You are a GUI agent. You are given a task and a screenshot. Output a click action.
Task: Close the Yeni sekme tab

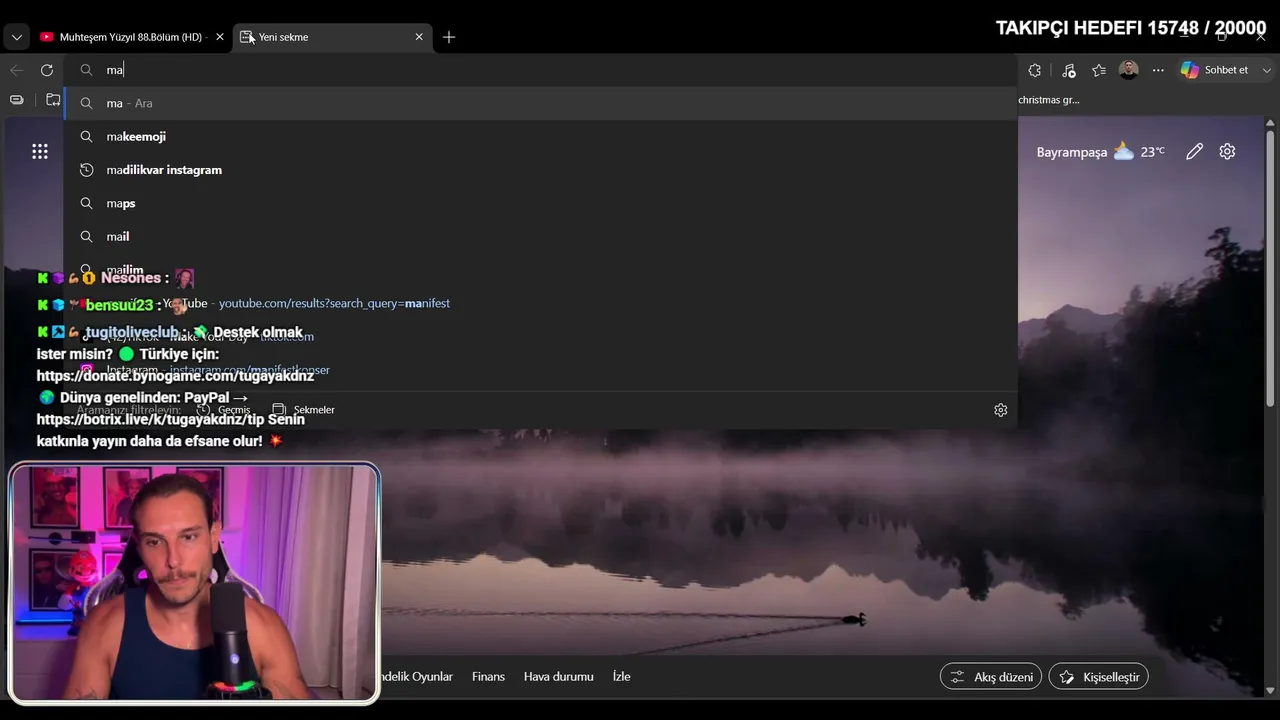coord(419,37)
